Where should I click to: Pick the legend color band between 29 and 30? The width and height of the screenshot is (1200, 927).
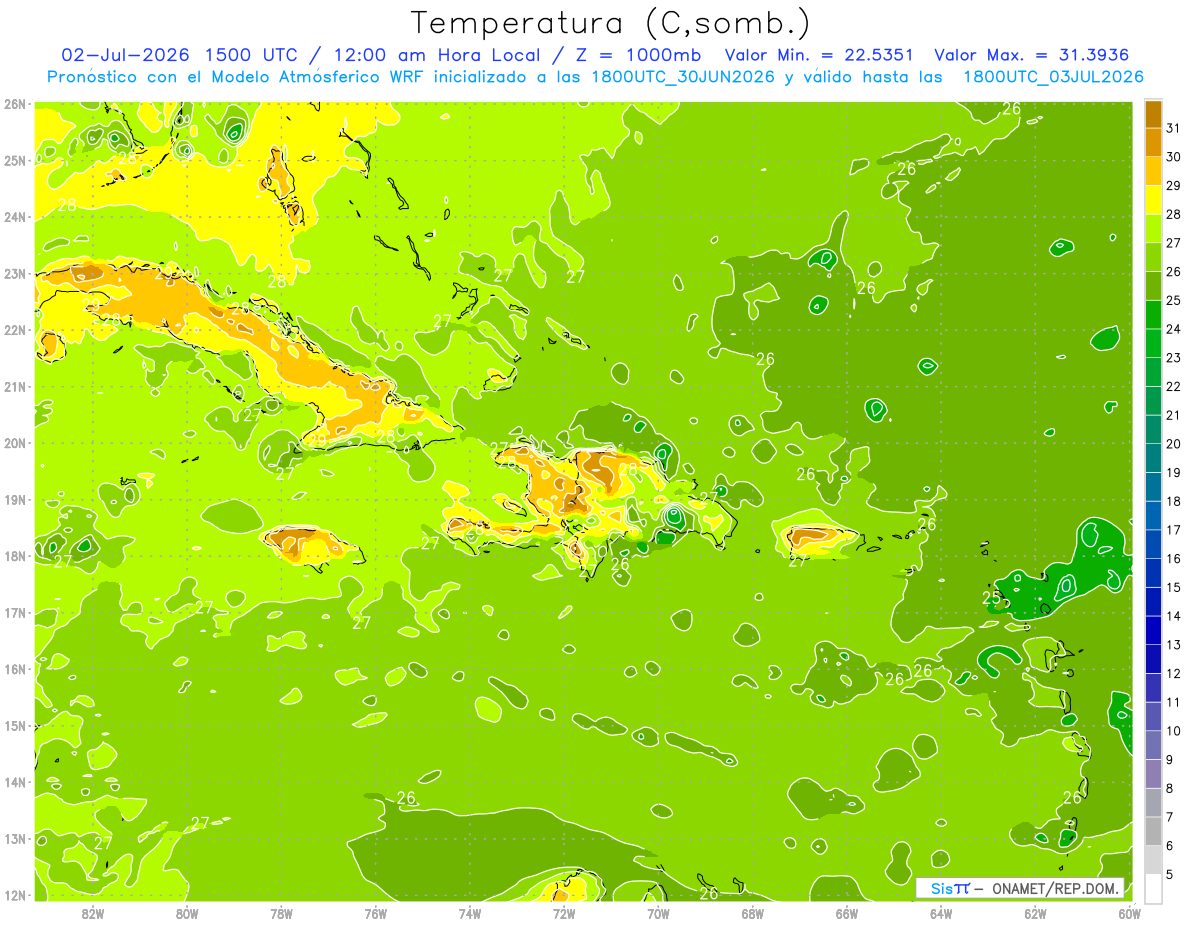pos(1153,172)
